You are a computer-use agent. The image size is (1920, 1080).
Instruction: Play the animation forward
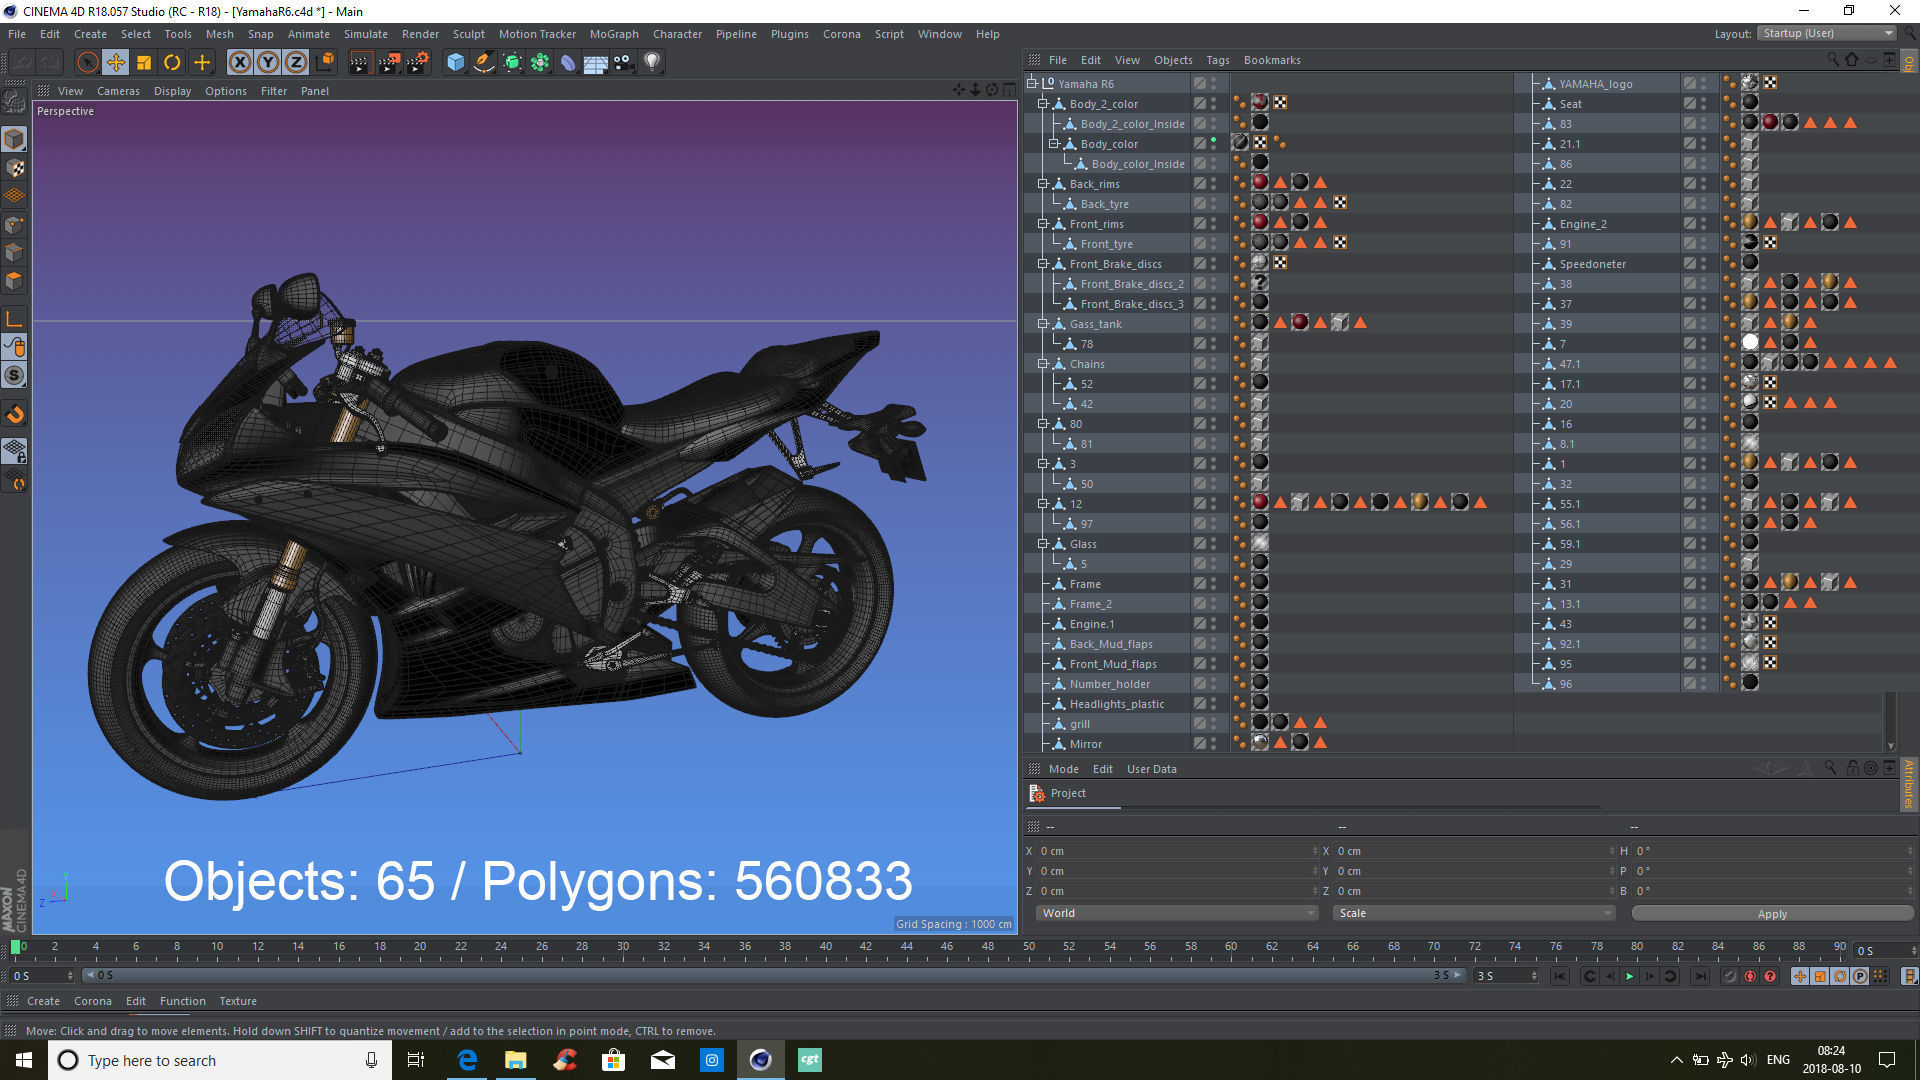pyautogui.click(x=1629, y=976)
